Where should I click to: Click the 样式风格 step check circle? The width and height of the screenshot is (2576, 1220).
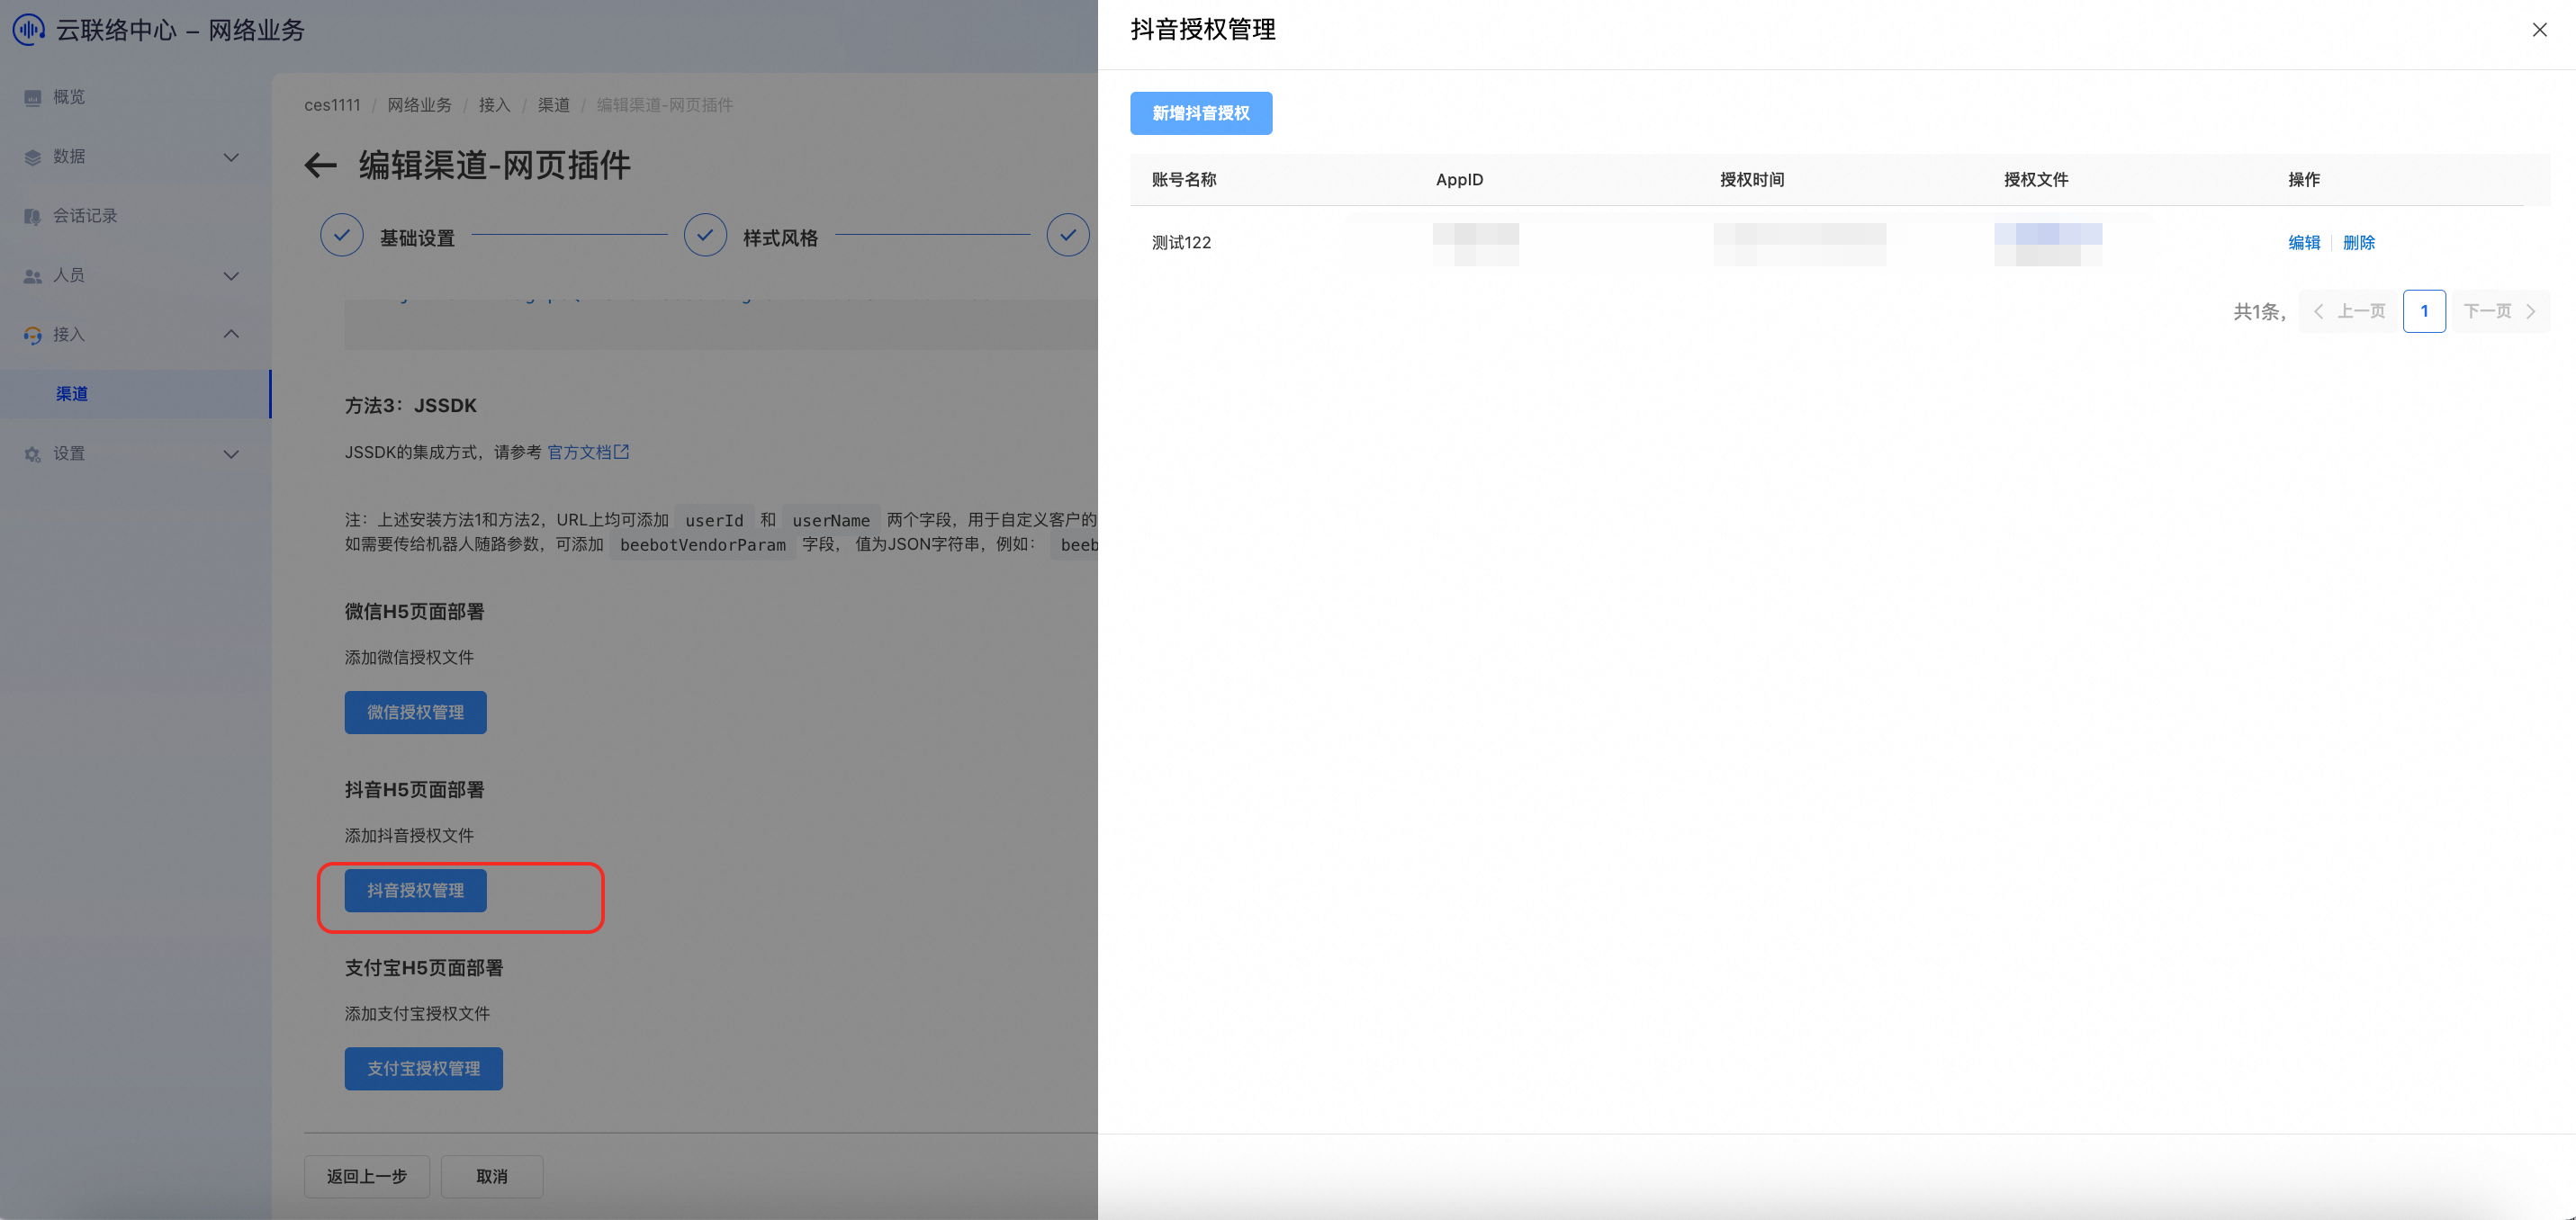click(x=705, y=235)
